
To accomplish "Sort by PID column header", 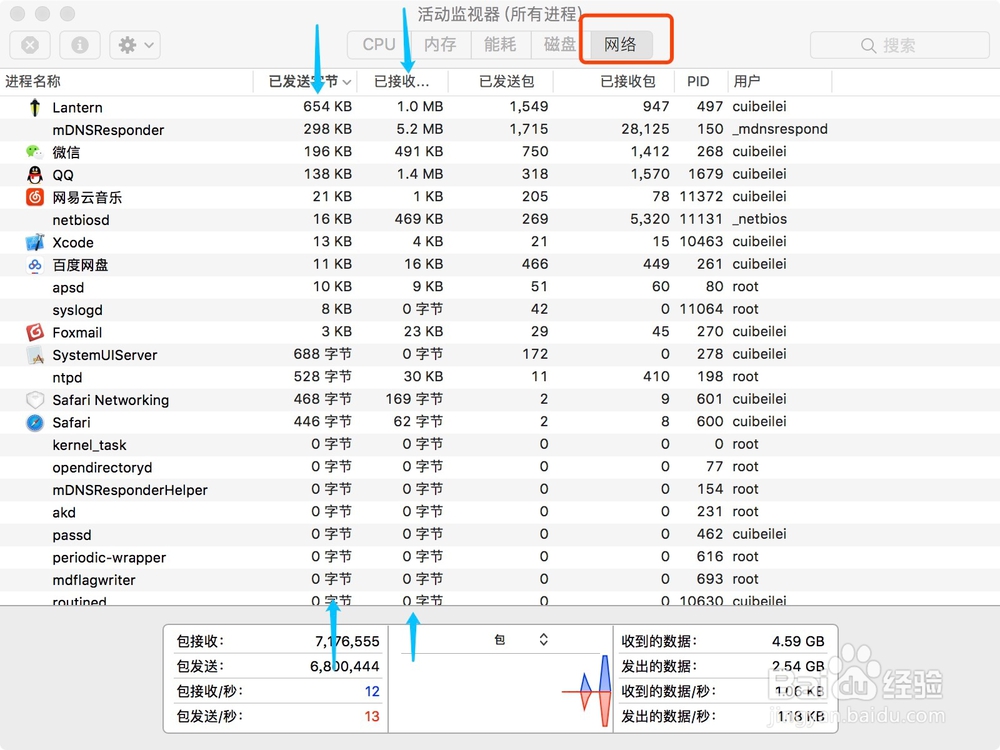I will (x=700, y=82).
